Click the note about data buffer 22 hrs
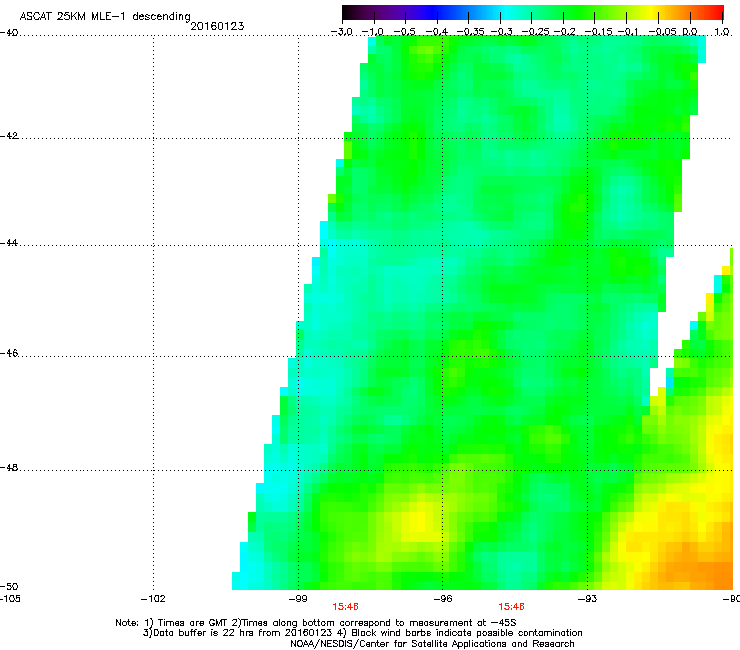 click(x=237, y=633)
